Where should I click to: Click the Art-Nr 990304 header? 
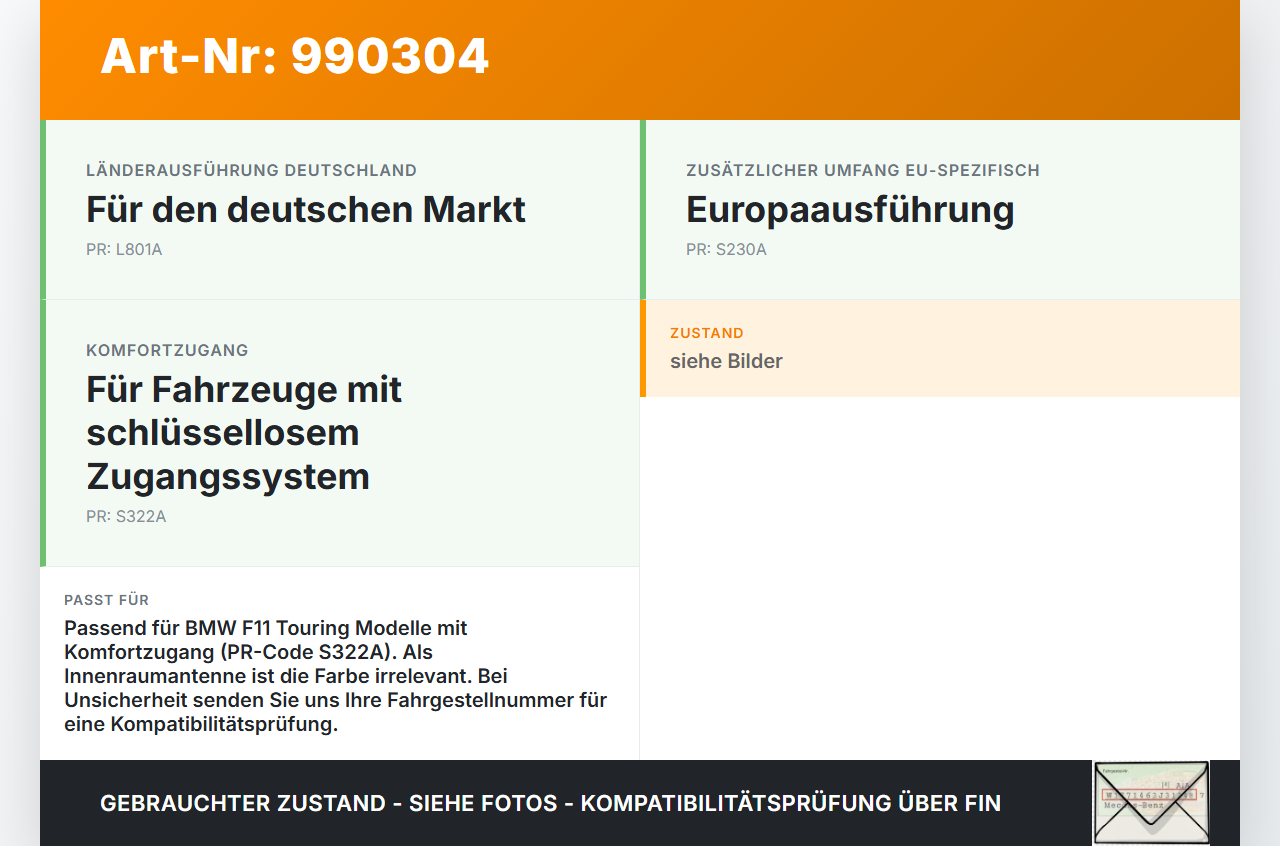tap(294, 57)
